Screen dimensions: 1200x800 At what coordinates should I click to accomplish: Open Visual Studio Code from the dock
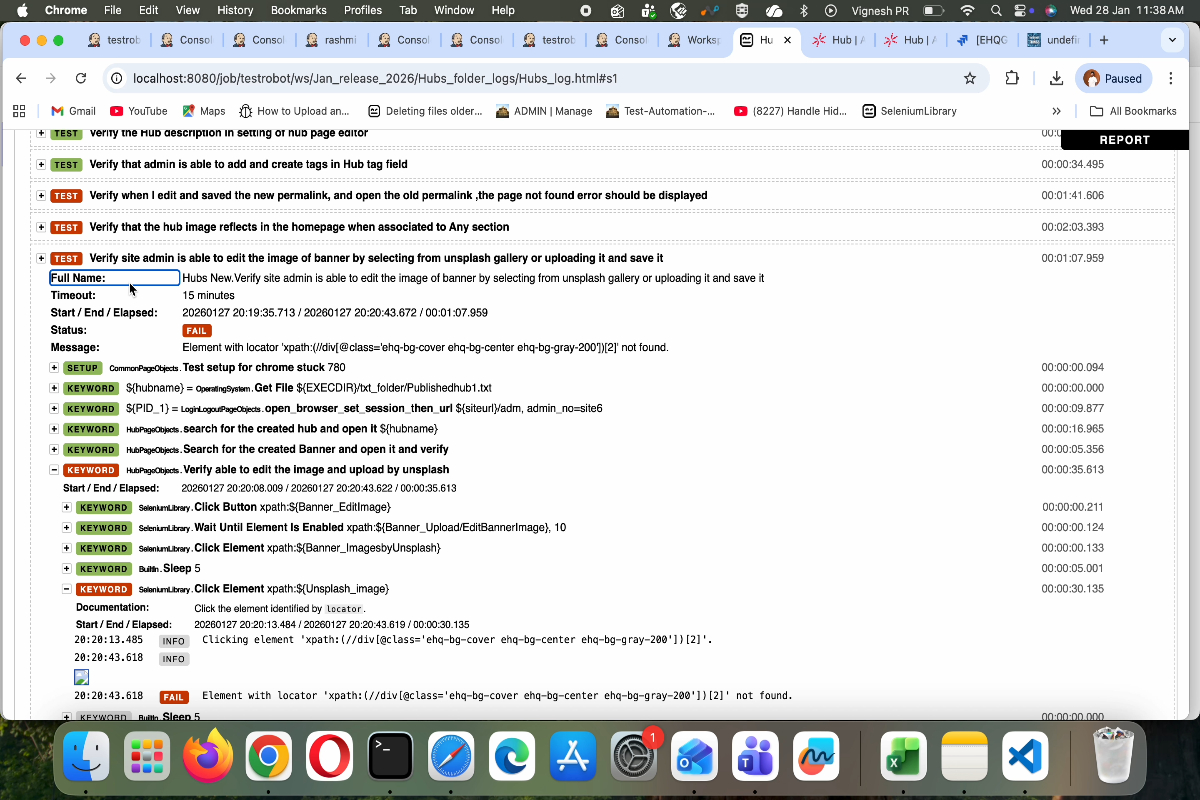(x=1026, y=756)
